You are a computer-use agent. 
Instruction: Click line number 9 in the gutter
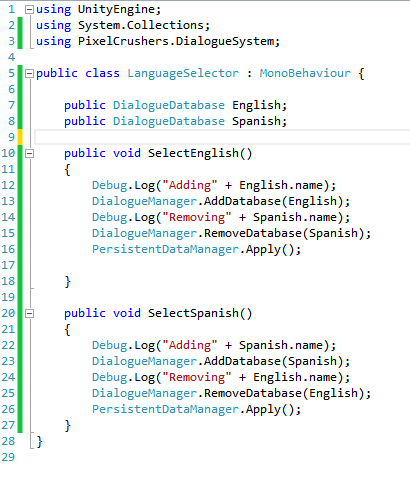click(11, 137)
